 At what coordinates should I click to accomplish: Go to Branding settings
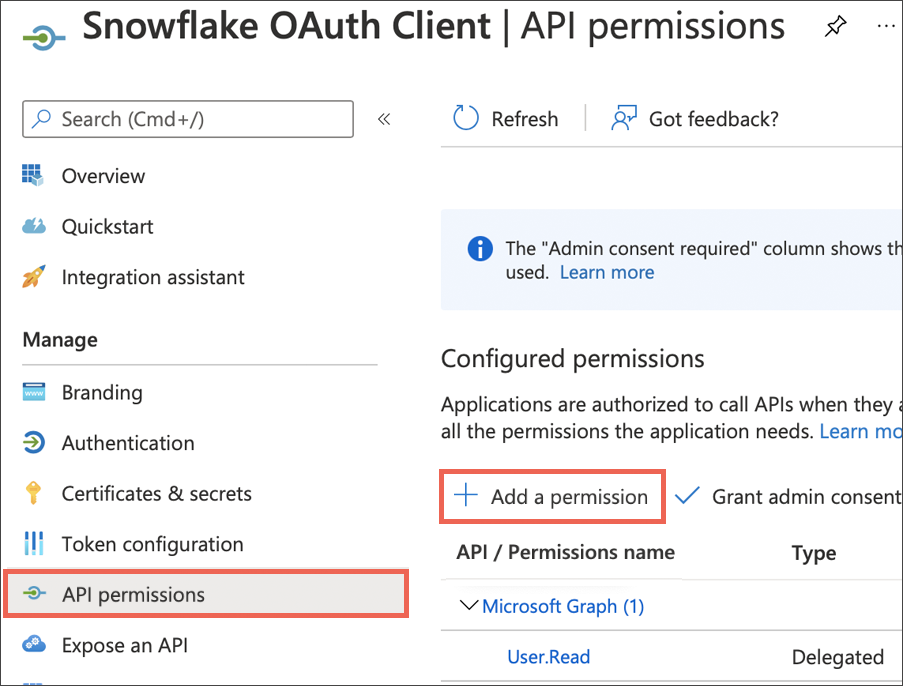click(x=102, y=392)
